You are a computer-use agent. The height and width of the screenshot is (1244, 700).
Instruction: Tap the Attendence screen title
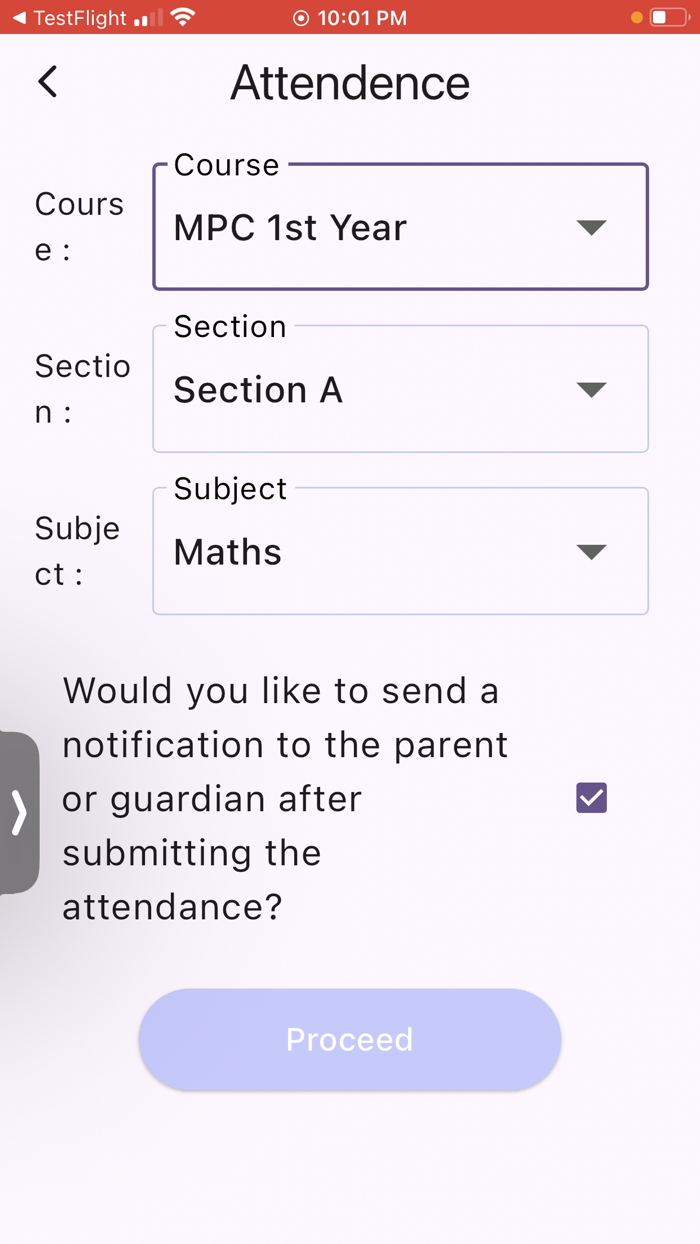click(350, 82)
